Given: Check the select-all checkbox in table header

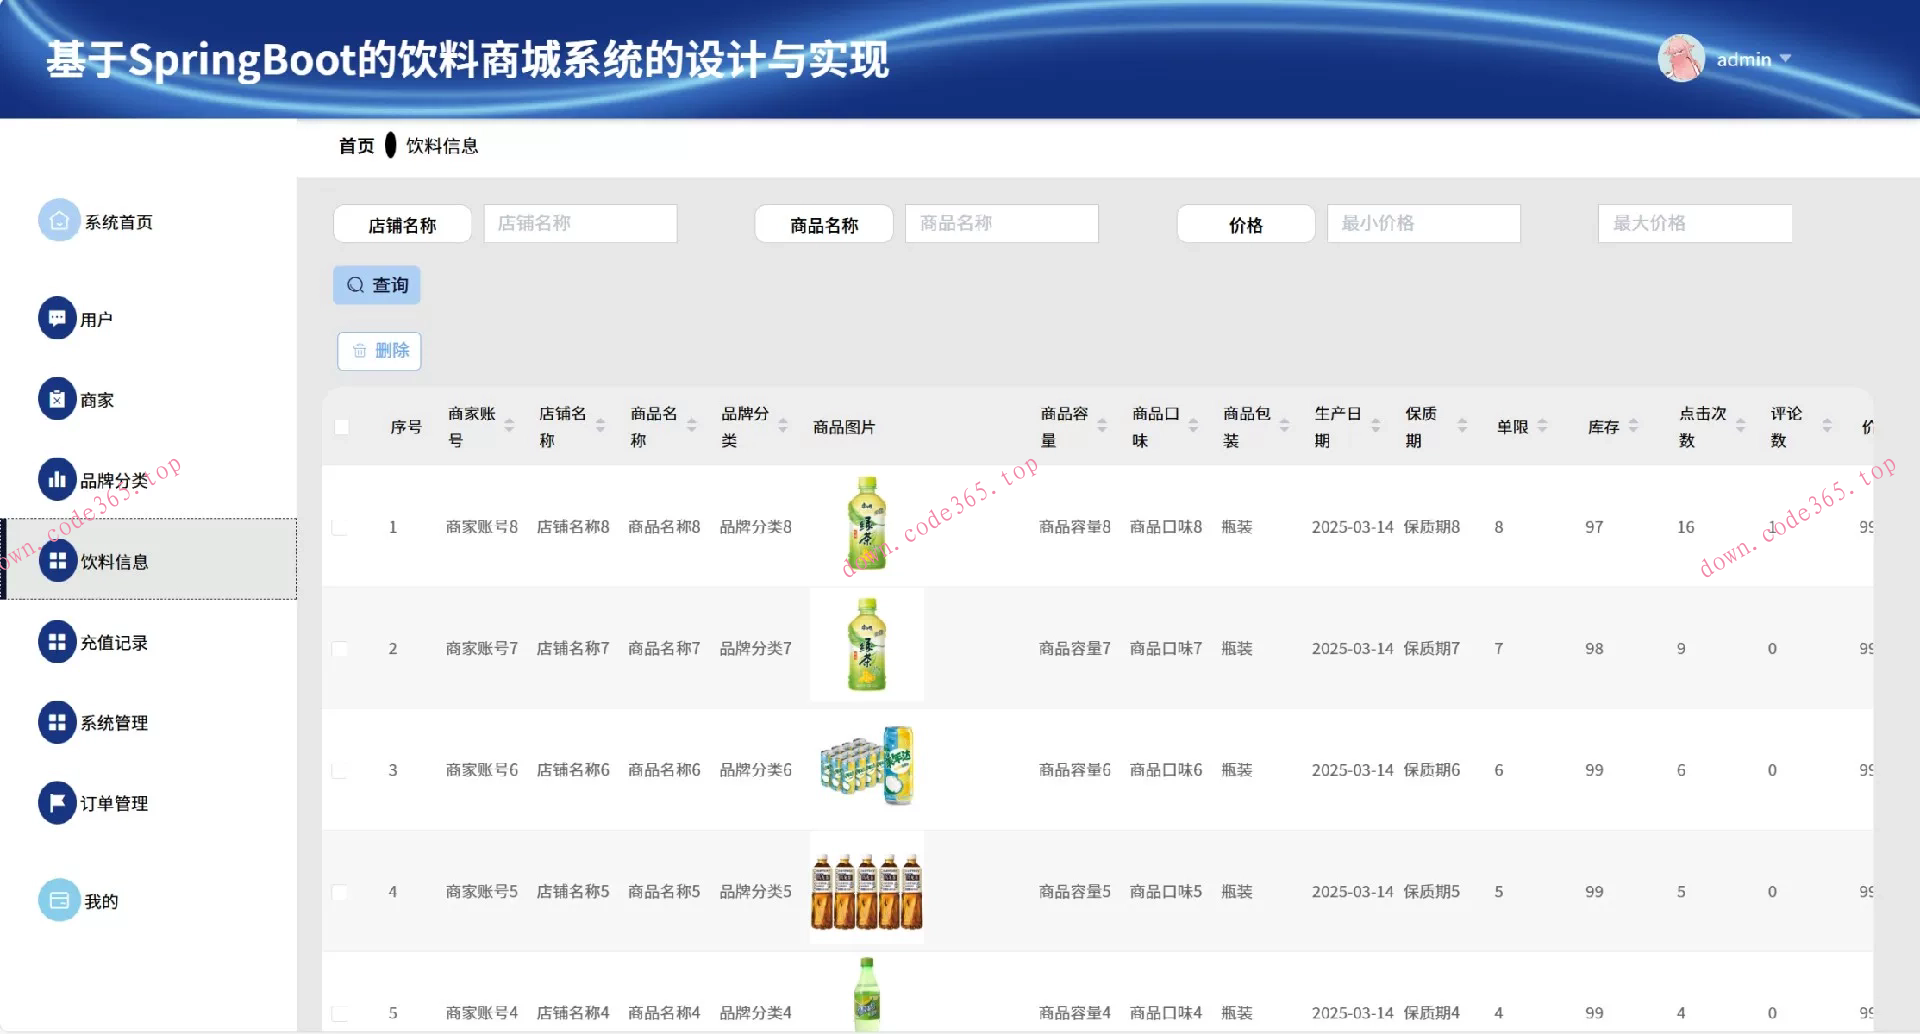Looking at the screenshot, I should pyautogui.click(x=343, y=426).
